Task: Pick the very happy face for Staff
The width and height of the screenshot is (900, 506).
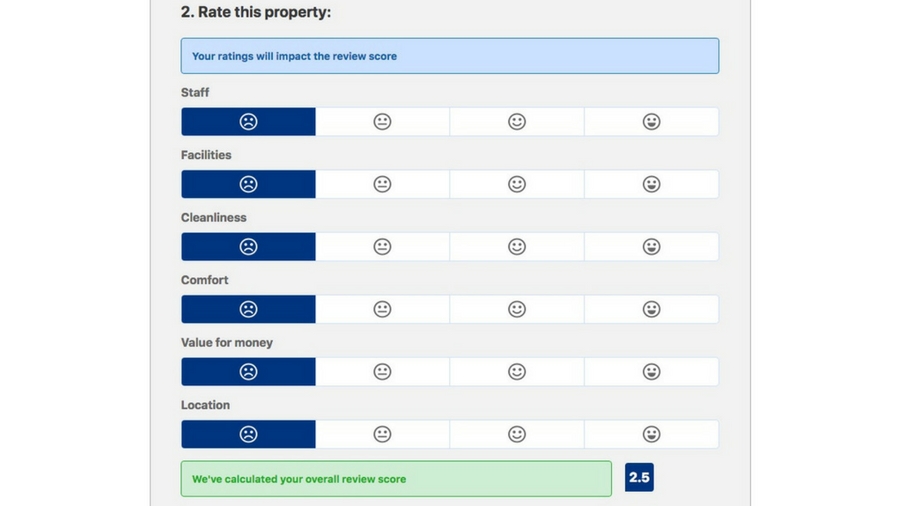Action: pyautogui.click(x=651, y=122)
